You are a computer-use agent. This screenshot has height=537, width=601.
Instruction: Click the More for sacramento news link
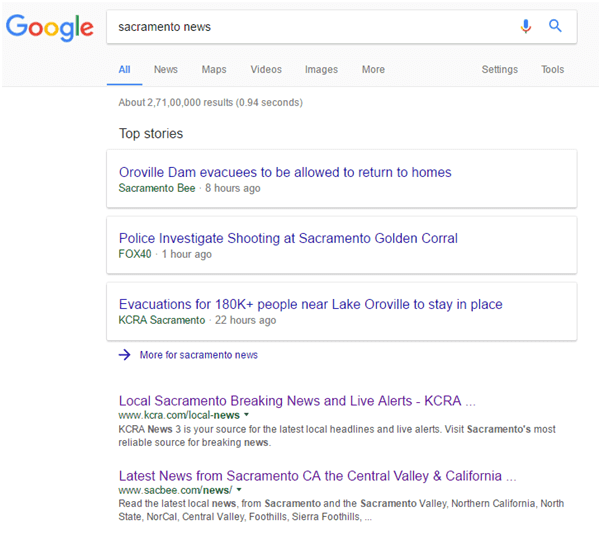pyautogui.click(x=198, y=355)
